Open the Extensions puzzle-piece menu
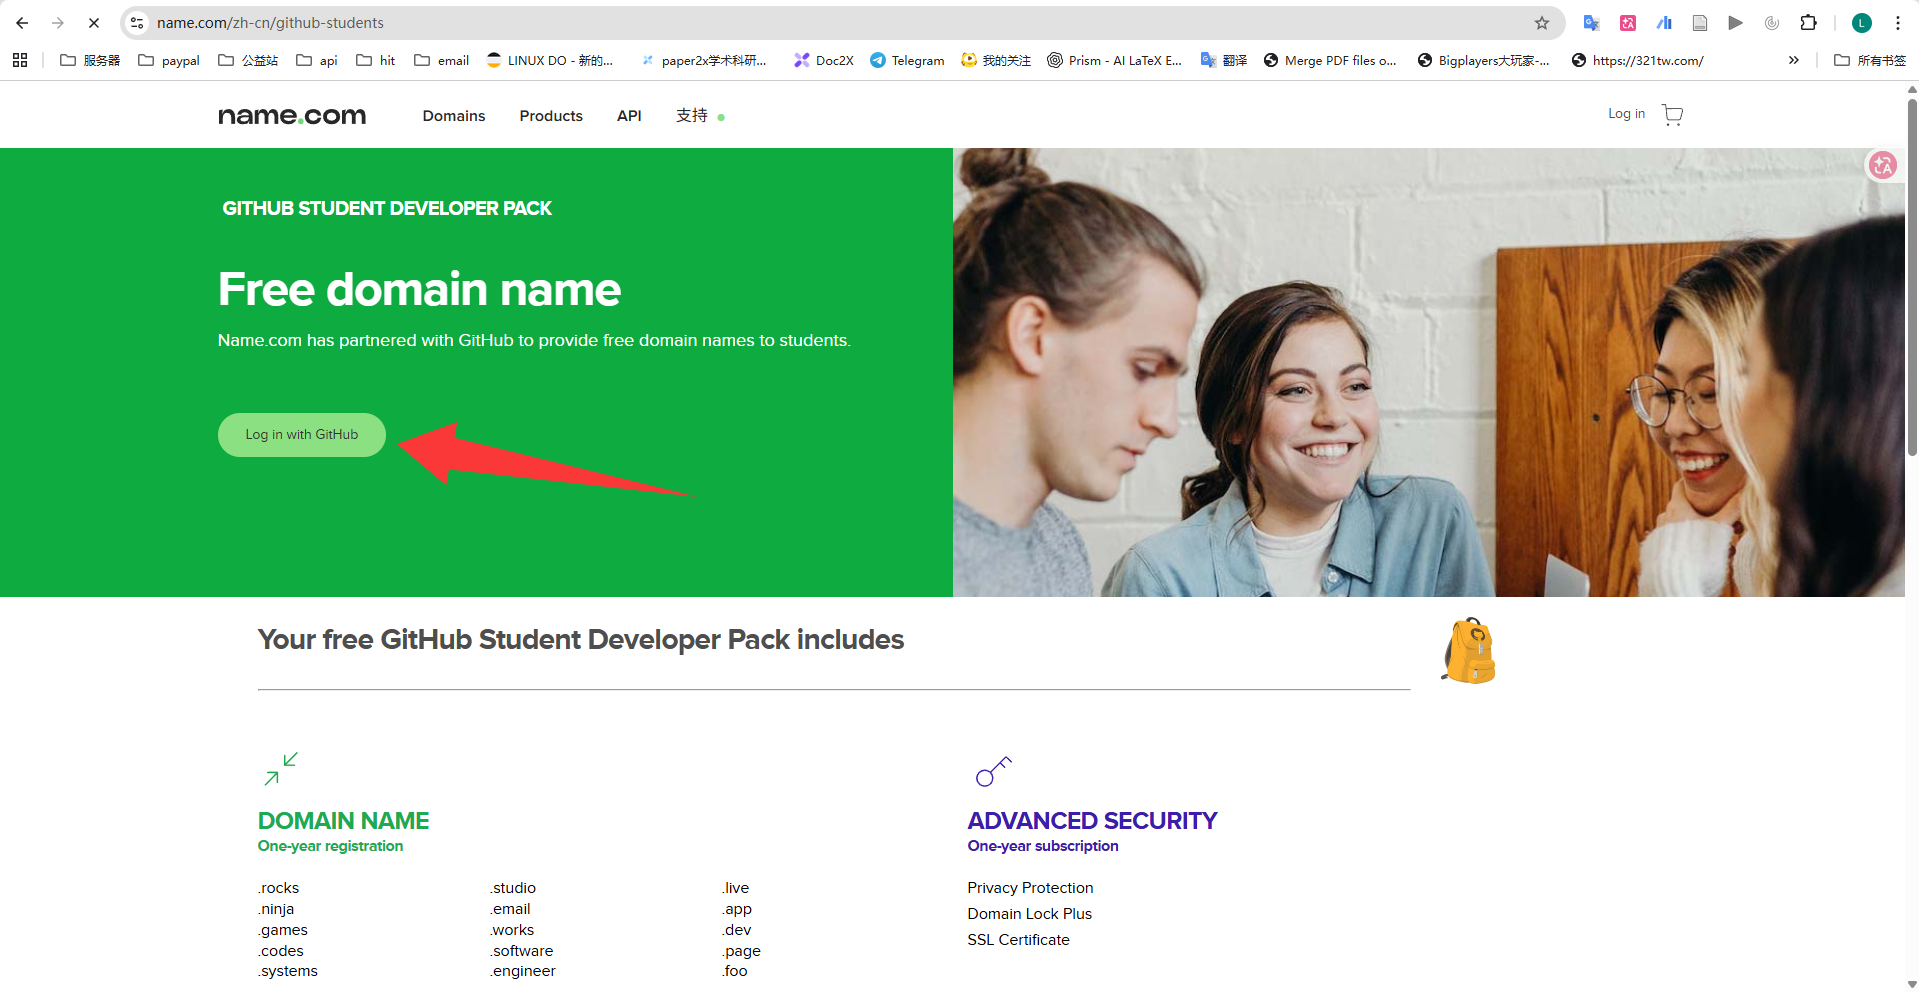The height and width of the screenshot is (992, 1919). point(1808,23)
